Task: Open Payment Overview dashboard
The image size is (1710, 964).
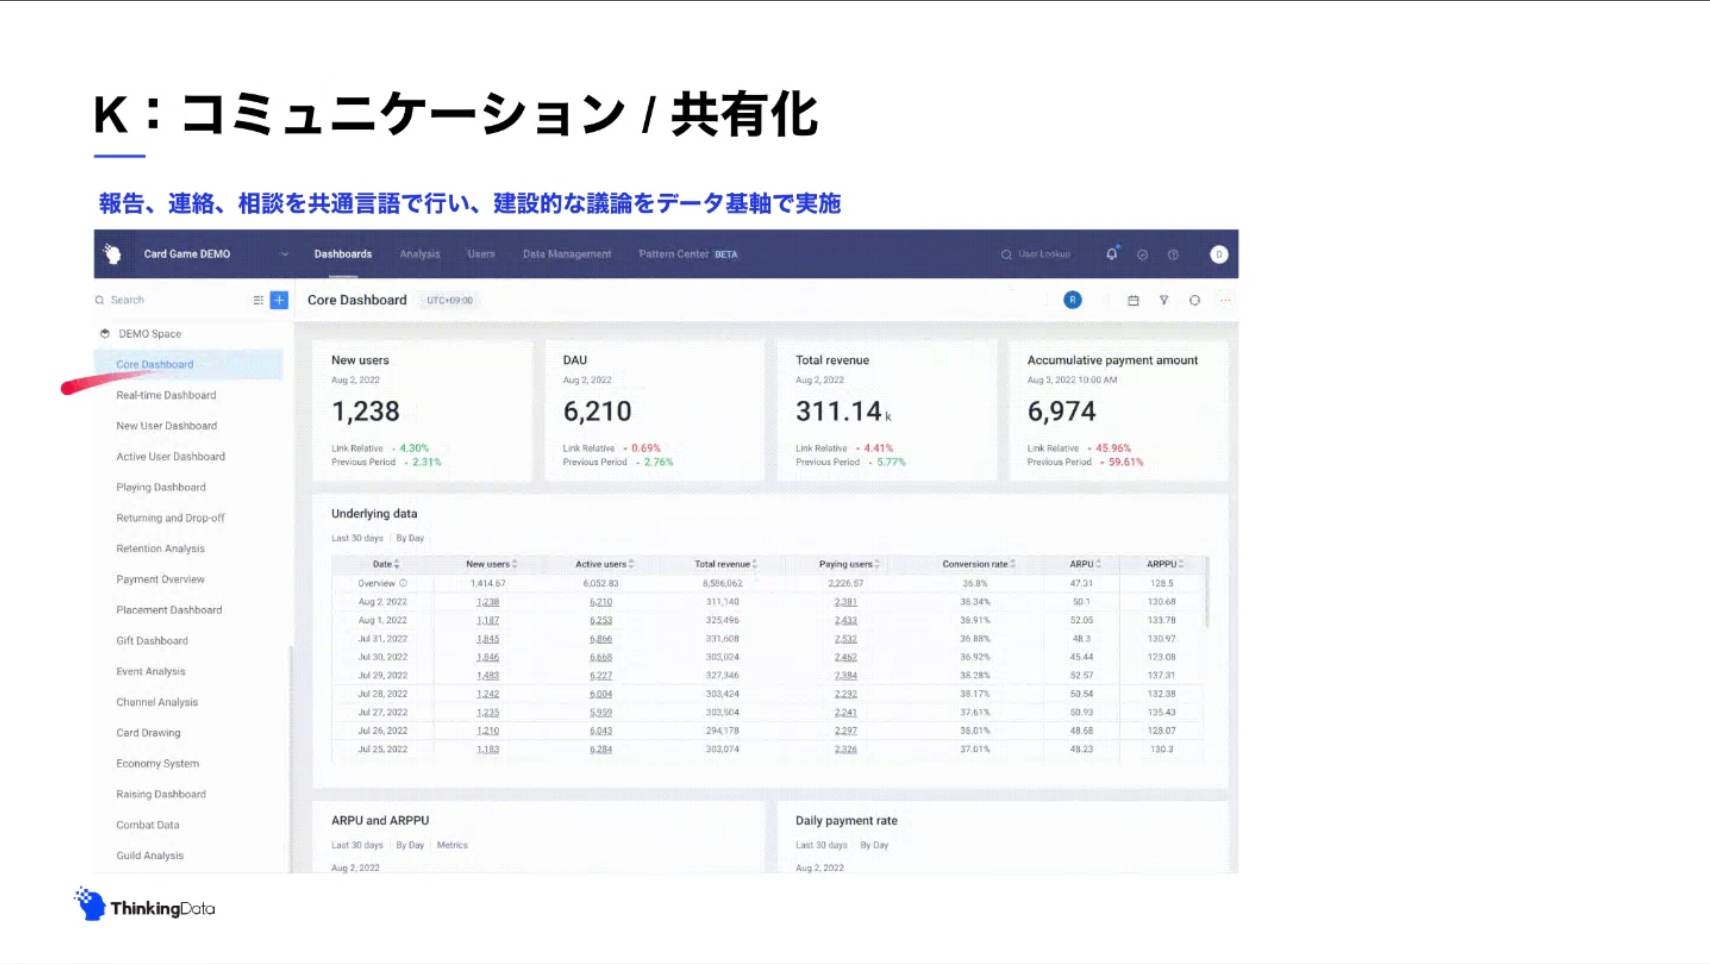Action: click(x=160, y=579)
